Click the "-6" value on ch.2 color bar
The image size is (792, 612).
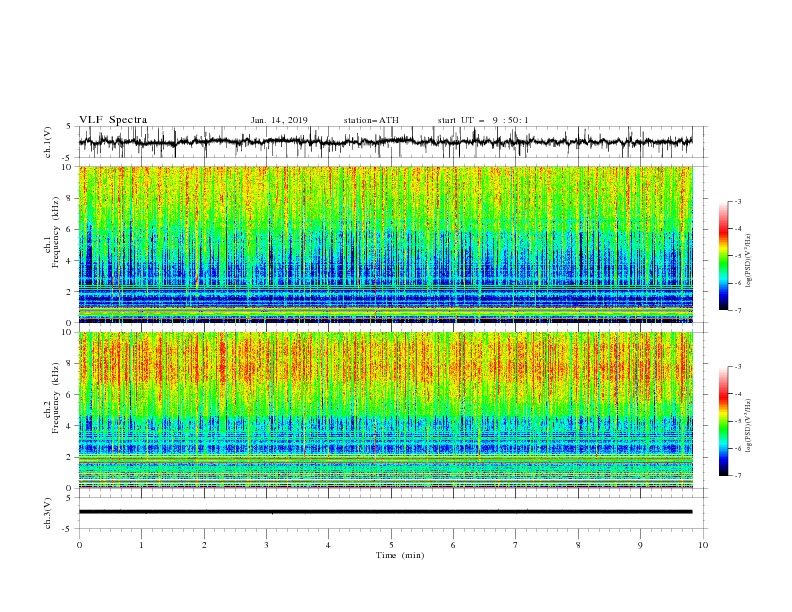pos(738,448)
